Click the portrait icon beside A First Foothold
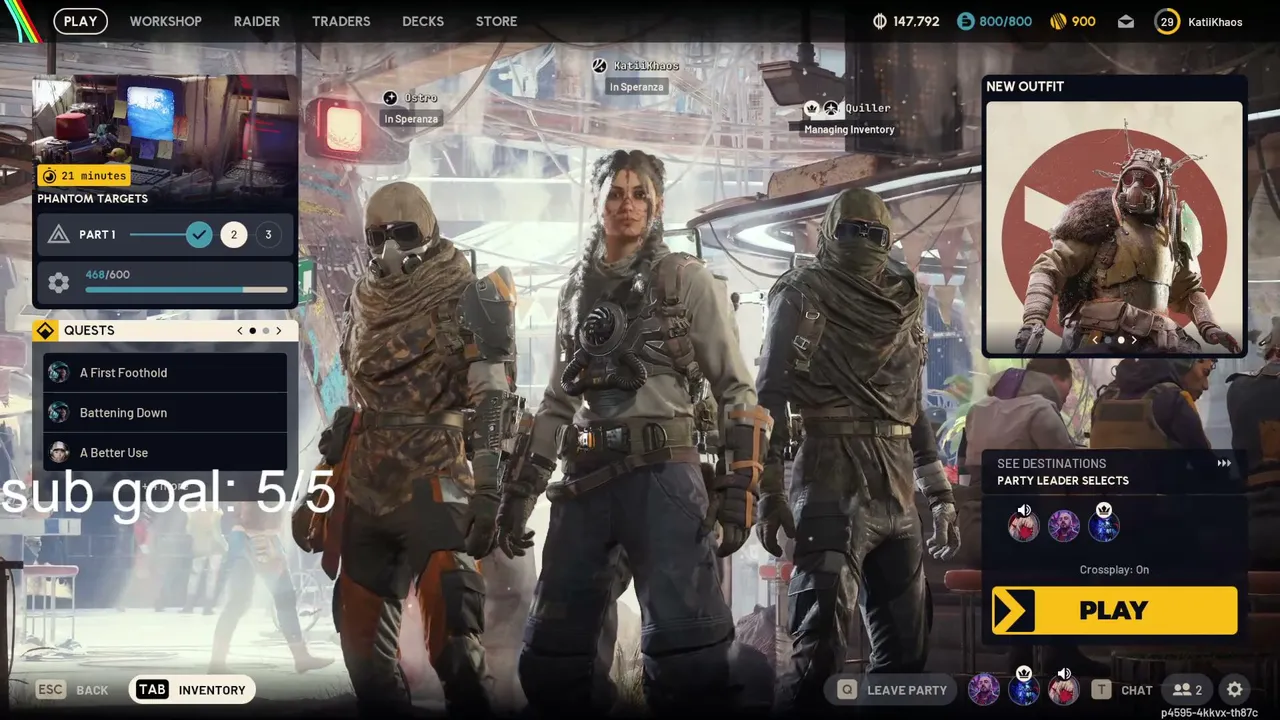 pyautogui.click(x=59, y=373)
